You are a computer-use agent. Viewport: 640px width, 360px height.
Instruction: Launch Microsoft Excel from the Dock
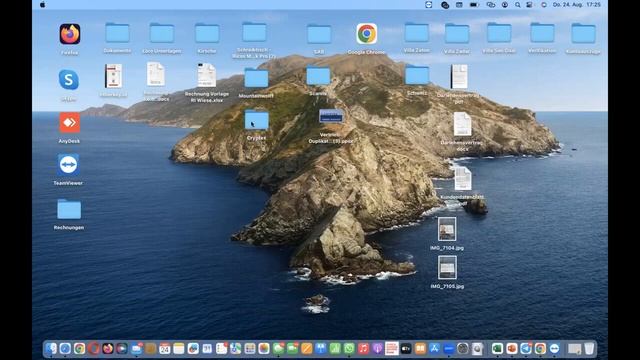coord(497,349)
